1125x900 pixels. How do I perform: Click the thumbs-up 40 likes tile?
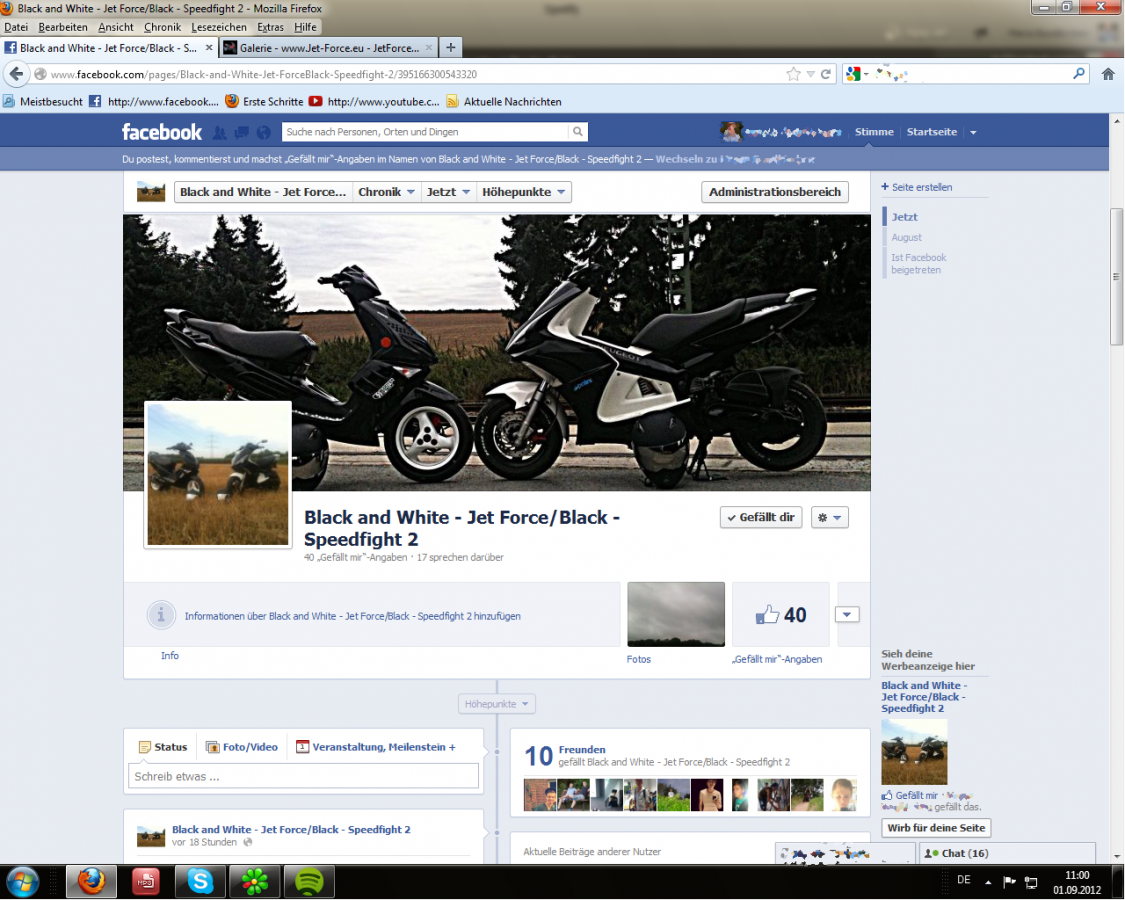781,615
